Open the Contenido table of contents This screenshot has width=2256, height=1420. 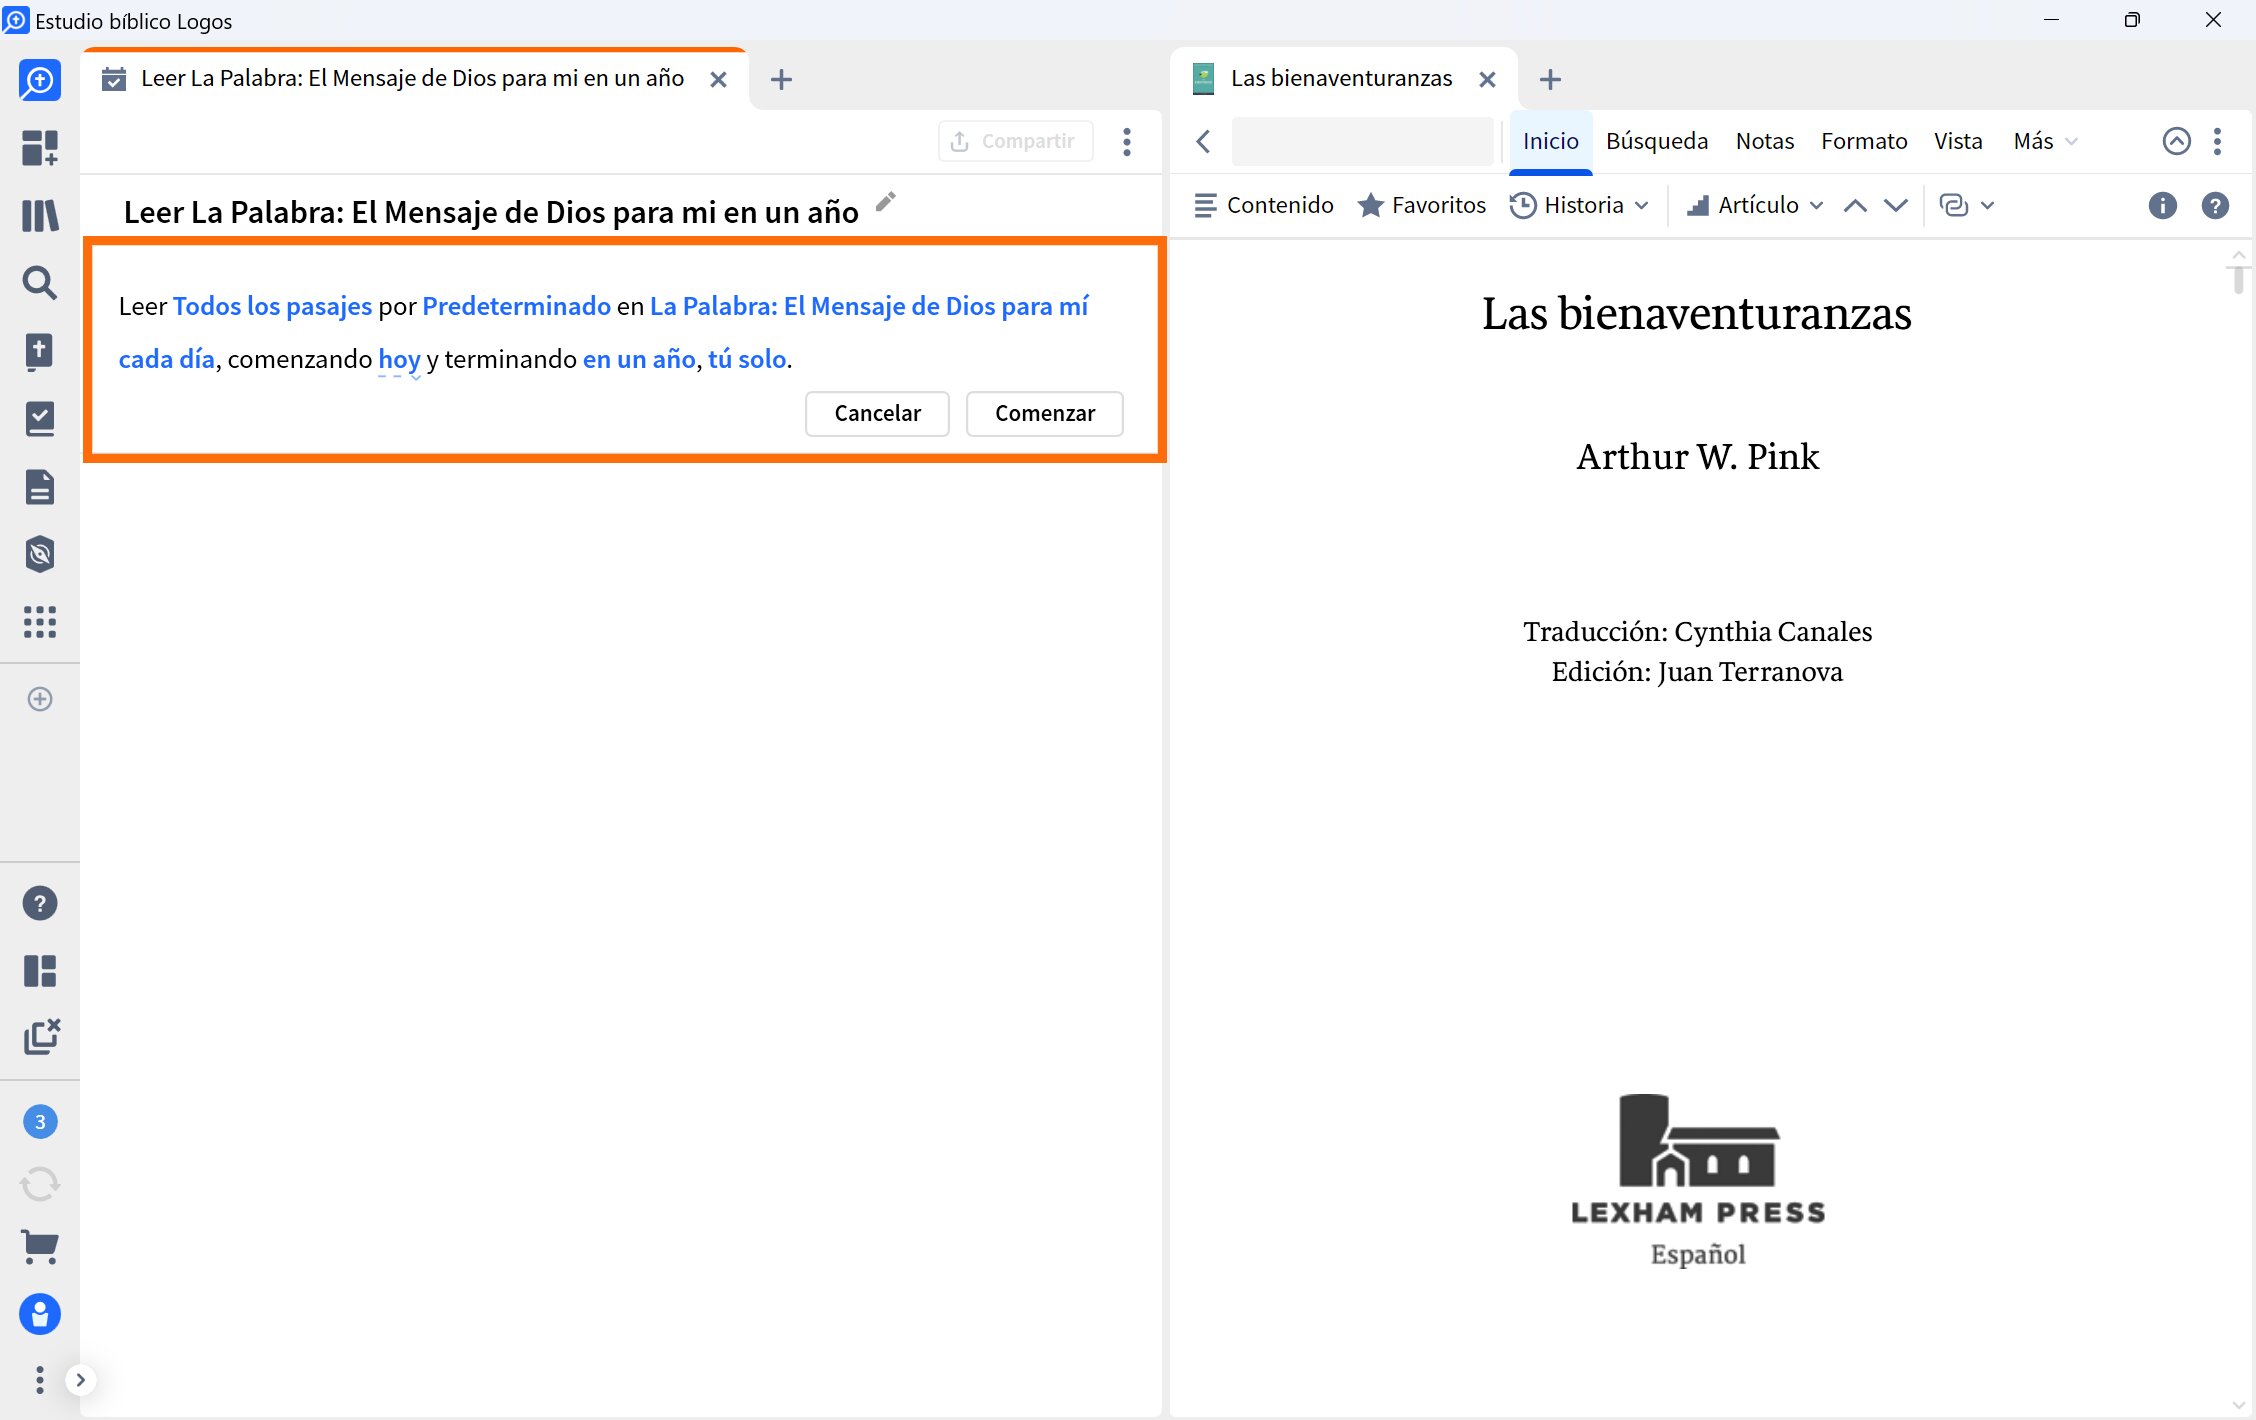coord(1264,205)
